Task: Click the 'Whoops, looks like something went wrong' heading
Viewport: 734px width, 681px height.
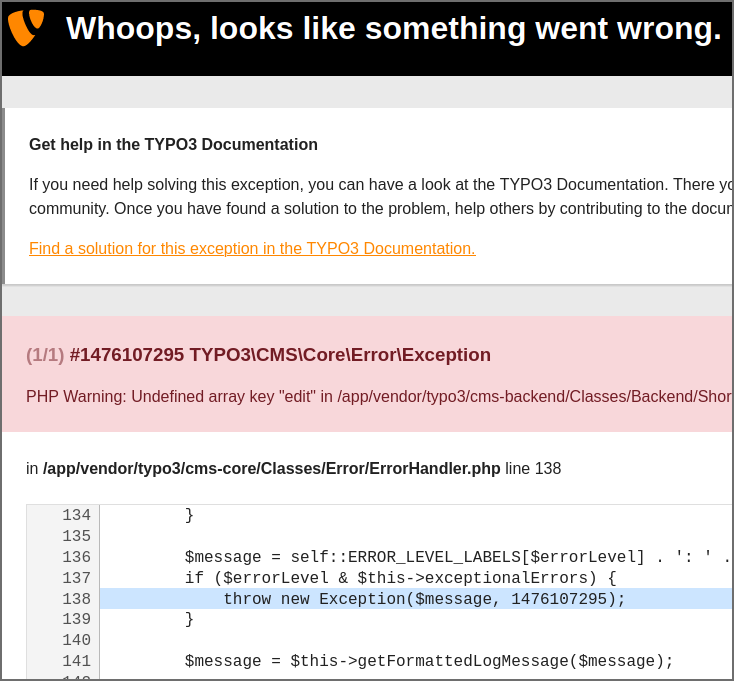Action: 393,29
